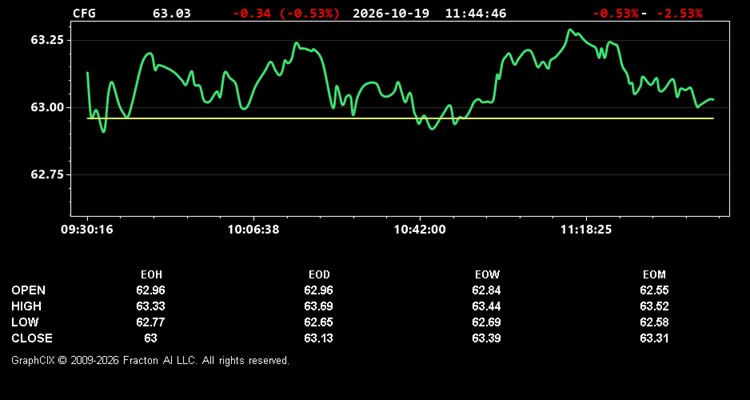Click the date 2026-10-19
Viewport: 750px width, 400px height.
[x=391, y=13]
